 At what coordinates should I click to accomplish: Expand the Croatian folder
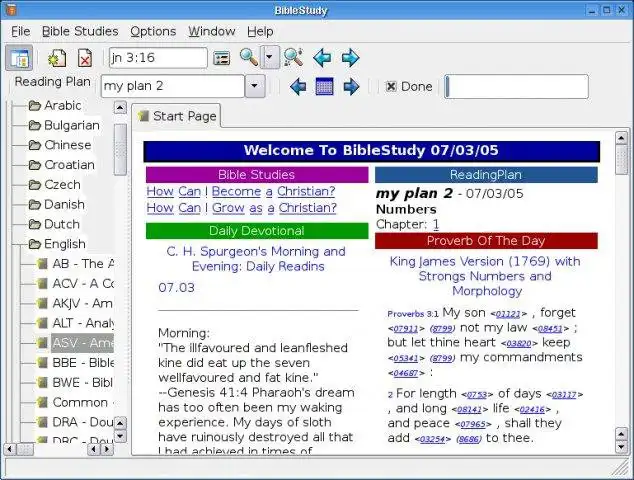tap(61, 165)
